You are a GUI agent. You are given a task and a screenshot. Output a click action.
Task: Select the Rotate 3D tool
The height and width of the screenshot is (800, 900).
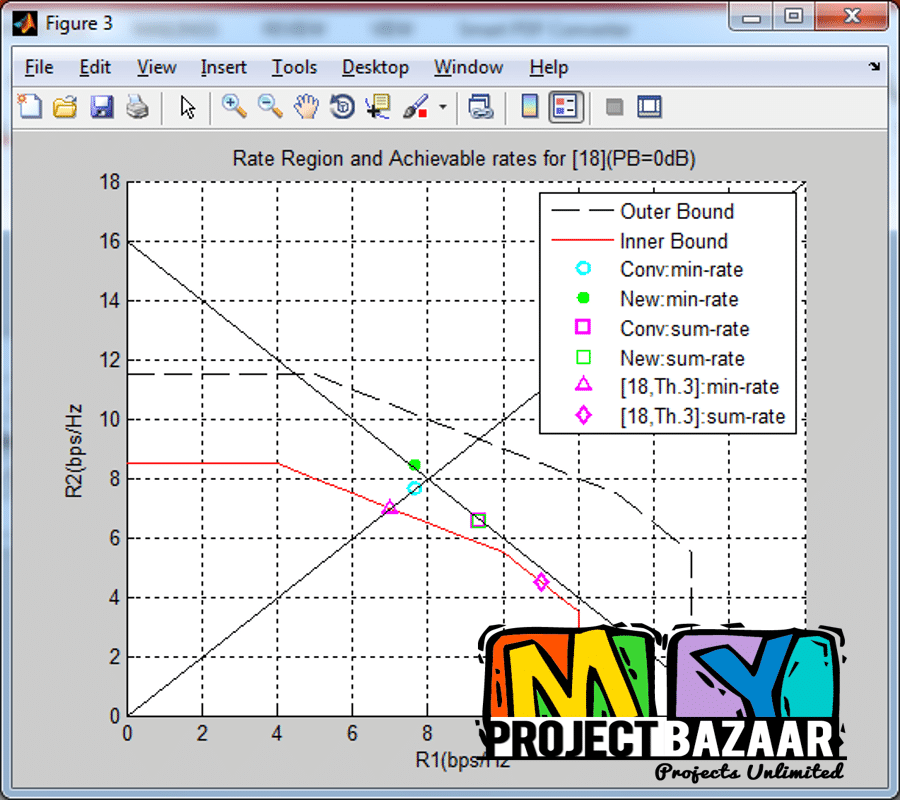pos(342,107)
